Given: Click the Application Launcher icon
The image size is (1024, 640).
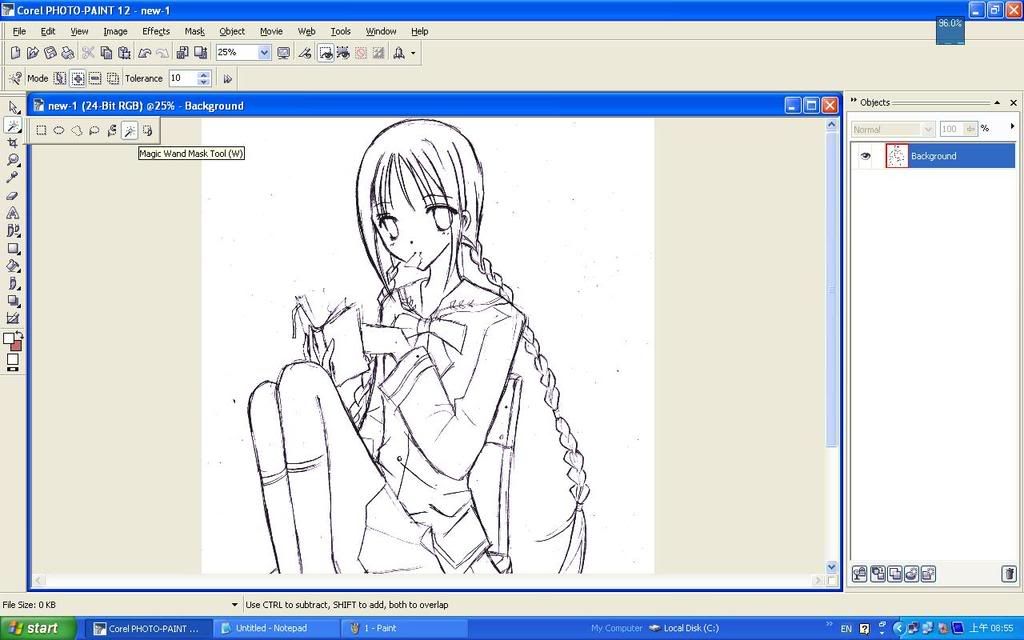Looking at the screenshot, I should click(x=398, y=53).
